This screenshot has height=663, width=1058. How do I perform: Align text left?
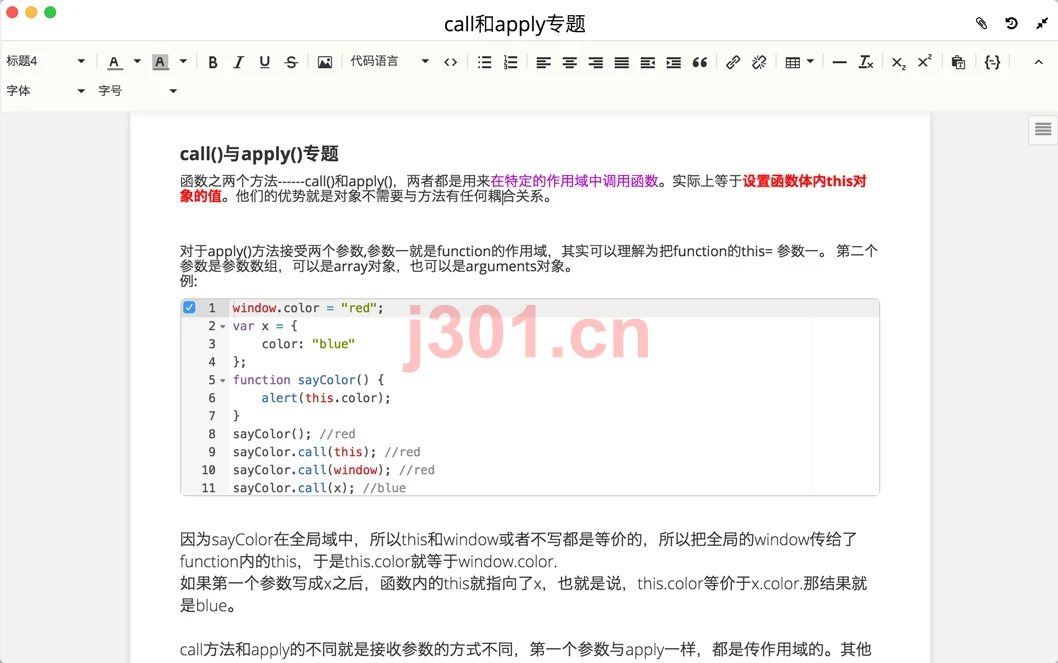(543, 62)
